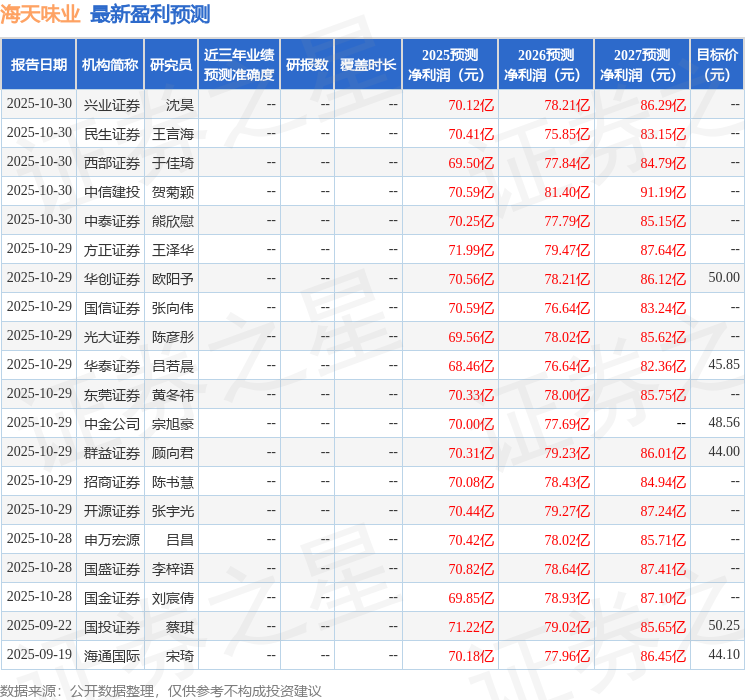The image size is (745, 700).
Task: Select the 华创证券 institution cell
Action: [x=112, y=279]
